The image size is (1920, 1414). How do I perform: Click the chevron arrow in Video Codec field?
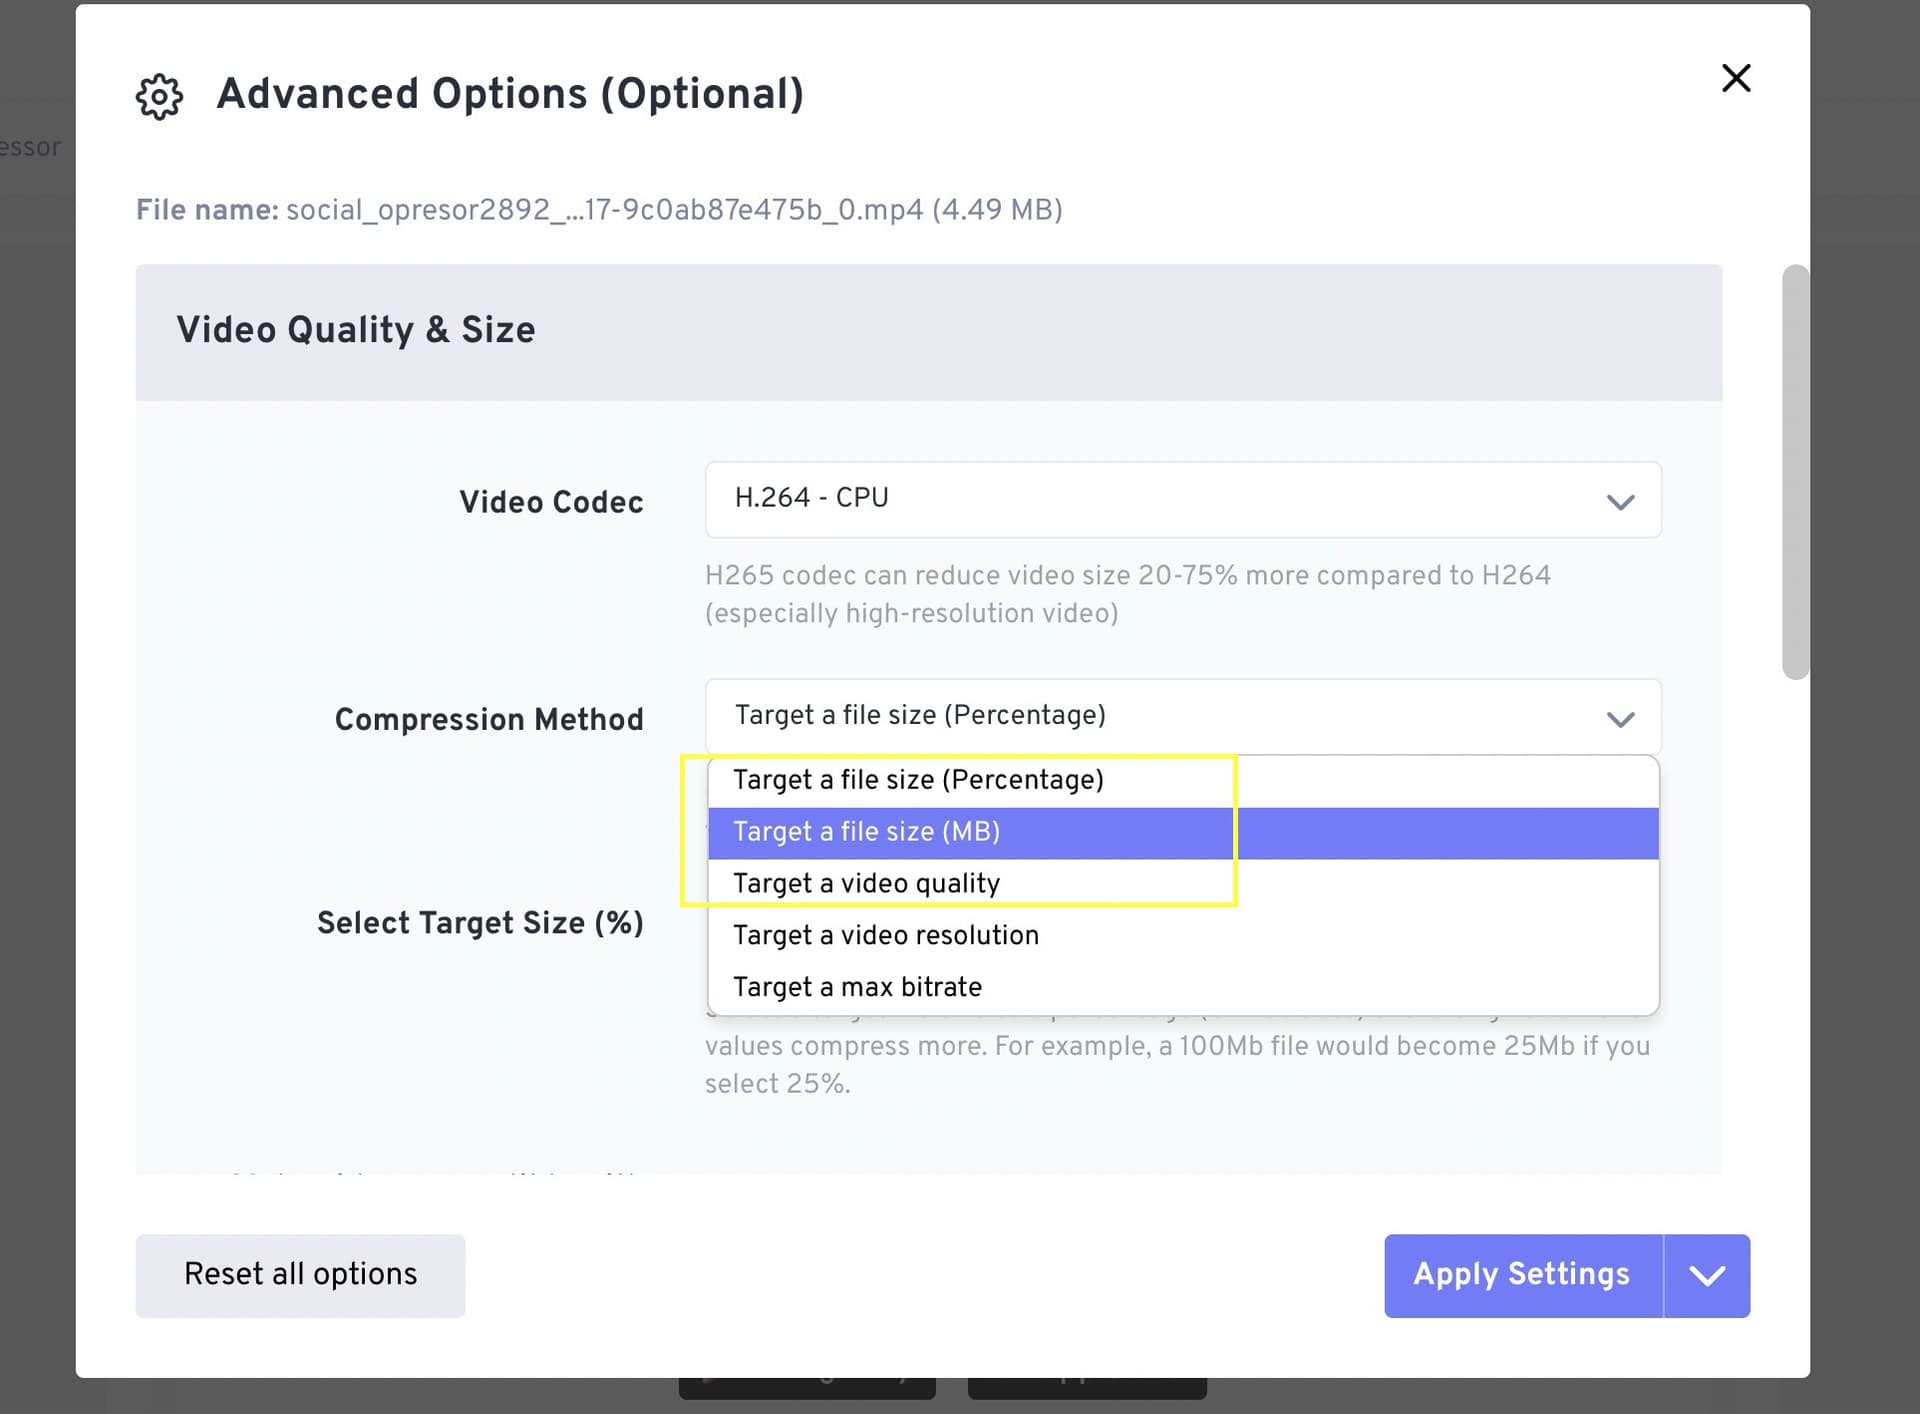tap(1620, 502)
